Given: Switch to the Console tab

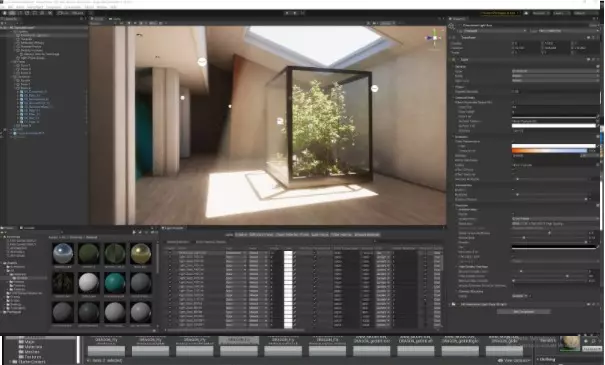Looking at the screenshot, I should tap(29, 228).
